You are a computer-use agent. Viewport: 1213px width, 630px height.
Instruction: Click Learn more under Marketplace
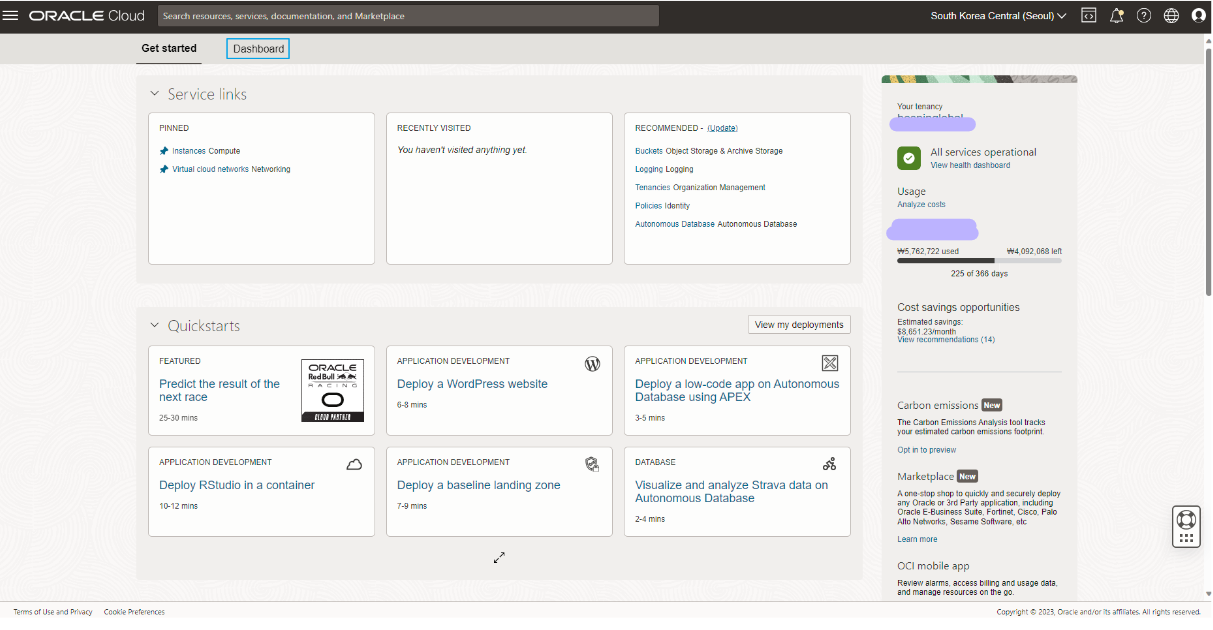point(917,539)
